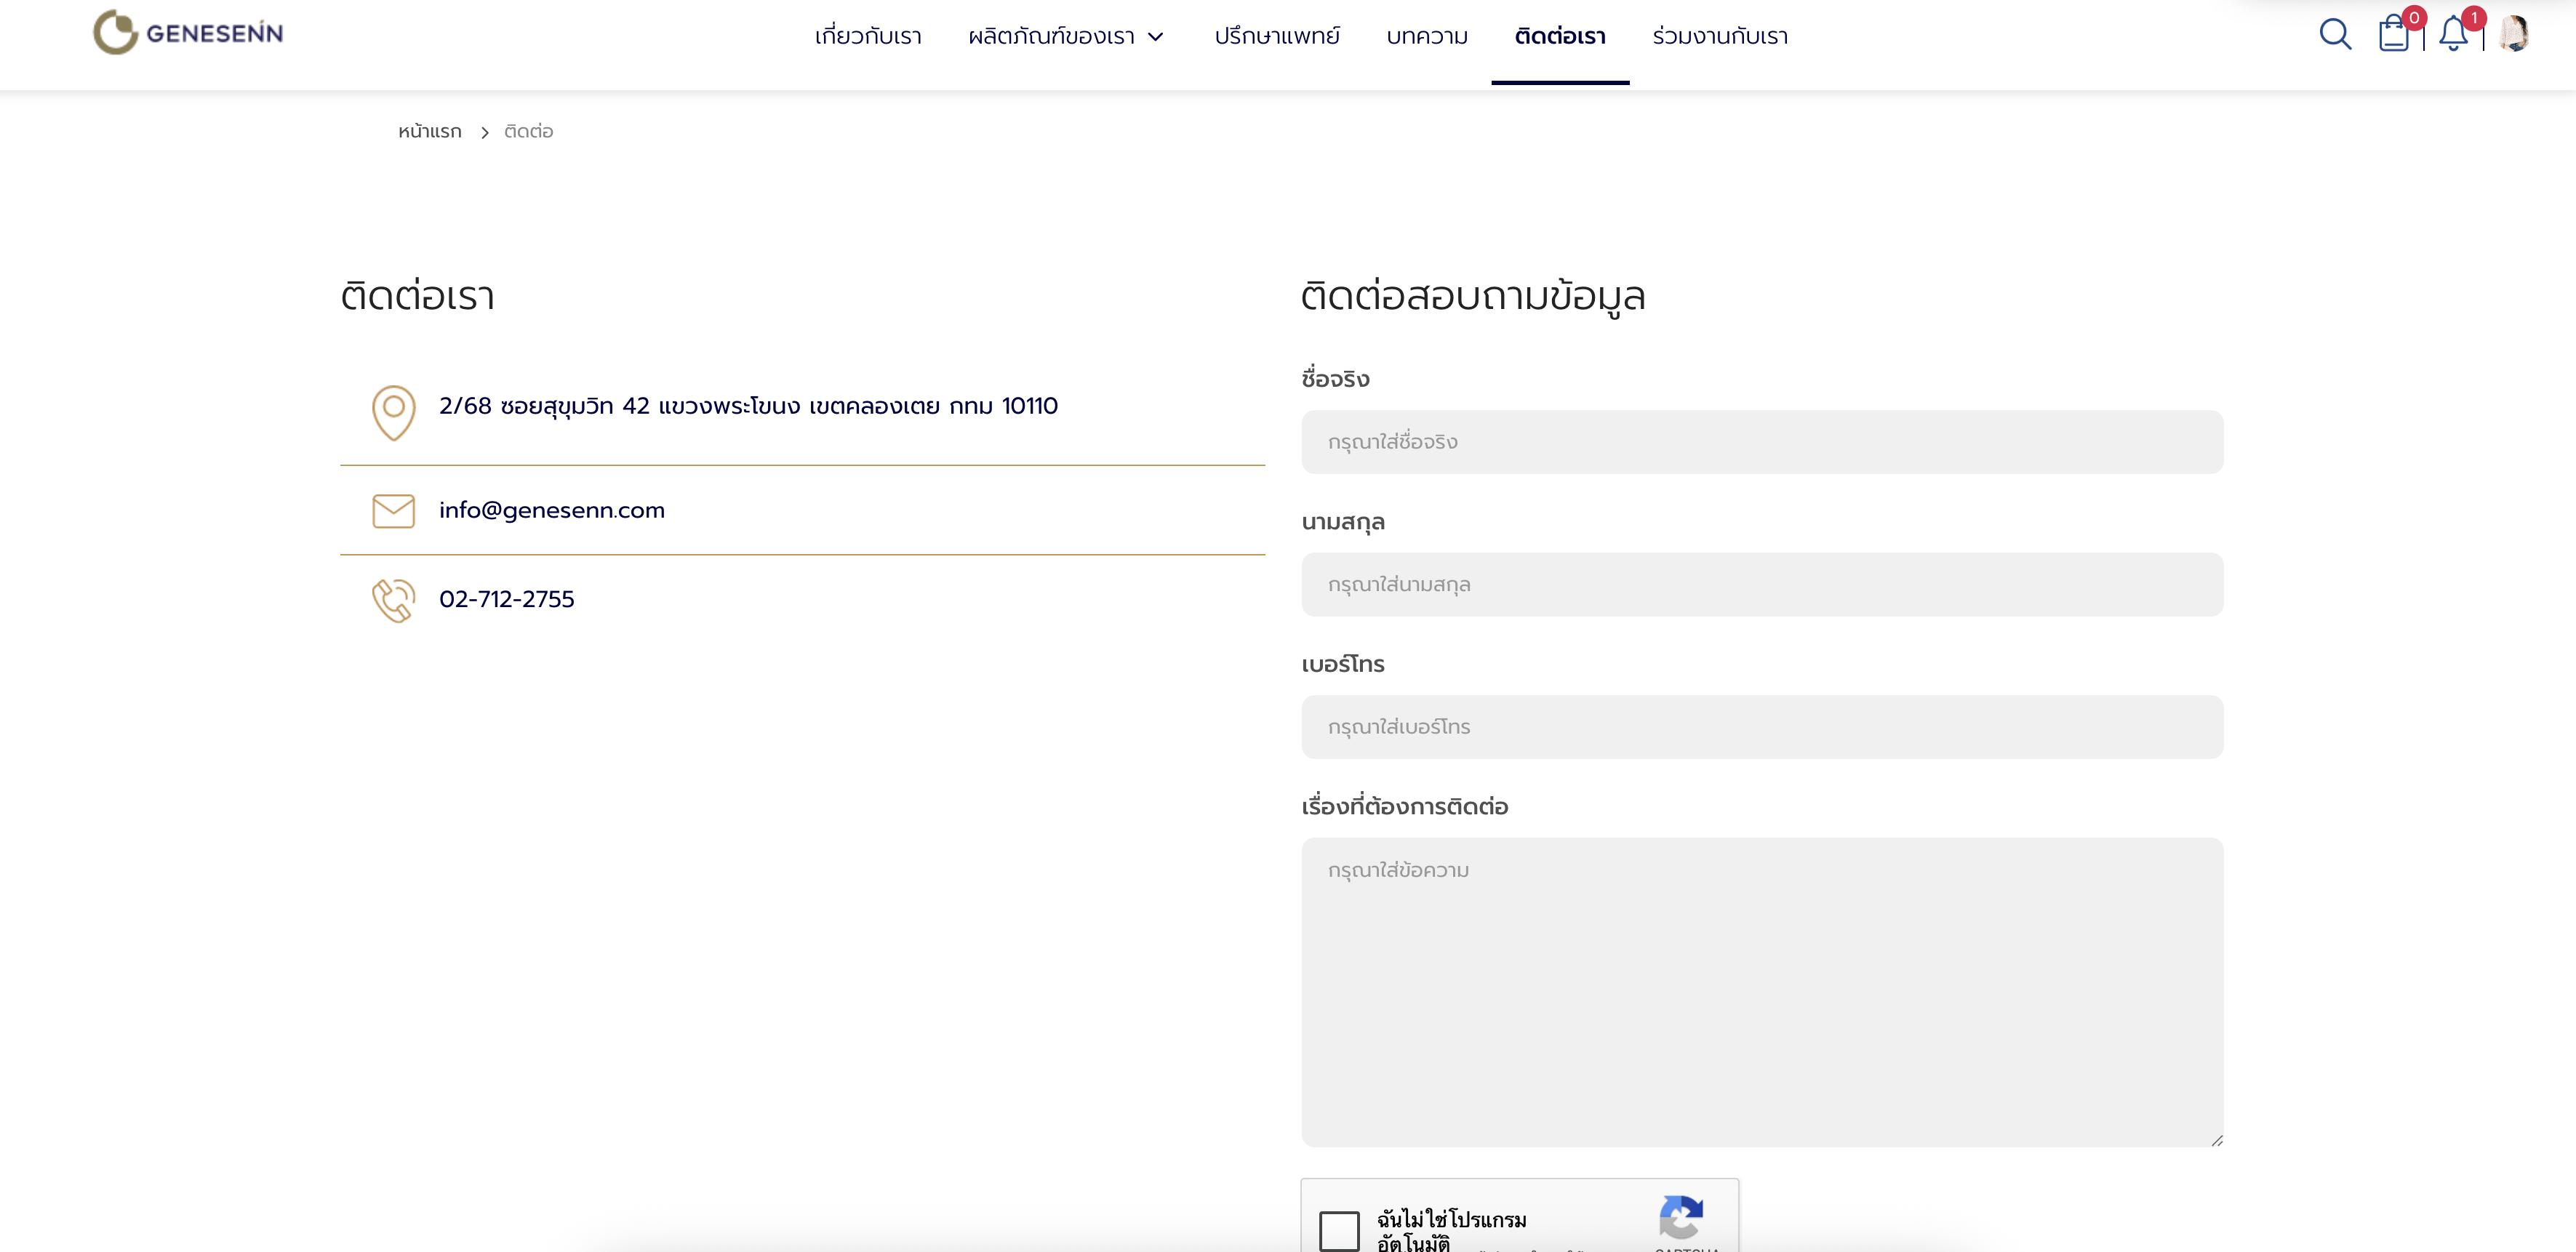Click the user profile avatar
Viewport: 2576px width, 1252px height.
2513,33
